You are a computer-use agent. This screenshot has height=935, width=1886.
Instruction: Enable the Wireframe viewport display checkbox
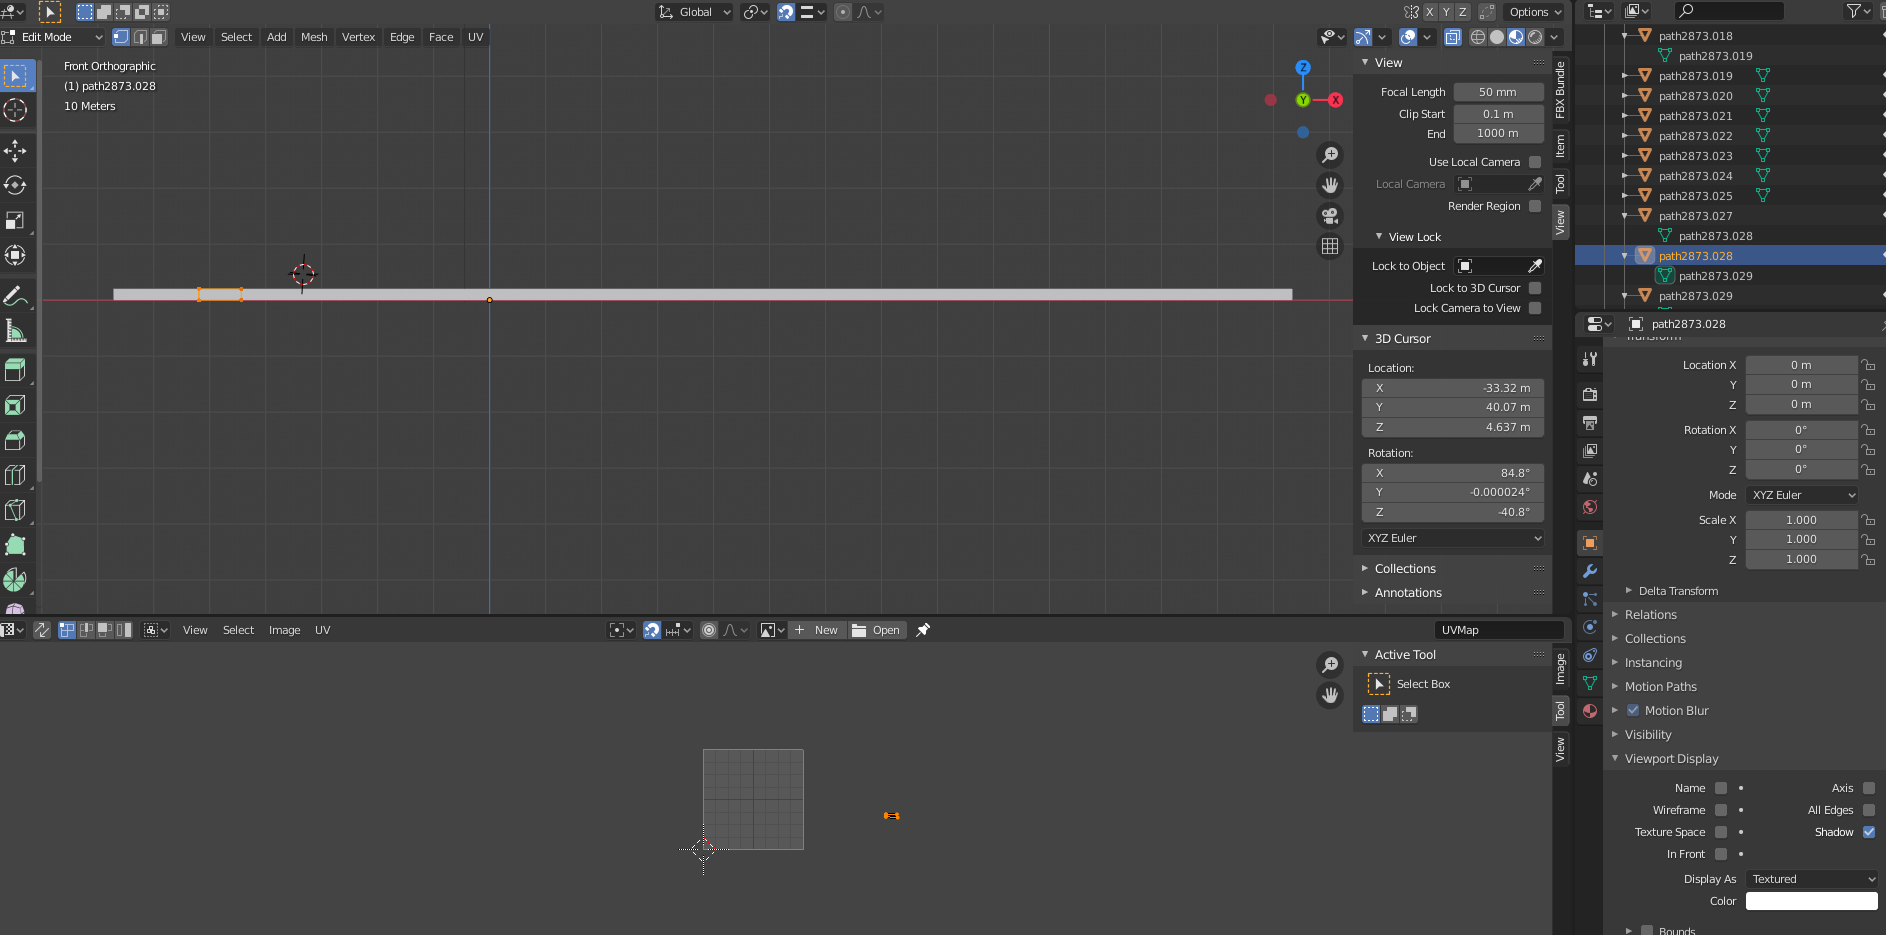click(1721, 810)
